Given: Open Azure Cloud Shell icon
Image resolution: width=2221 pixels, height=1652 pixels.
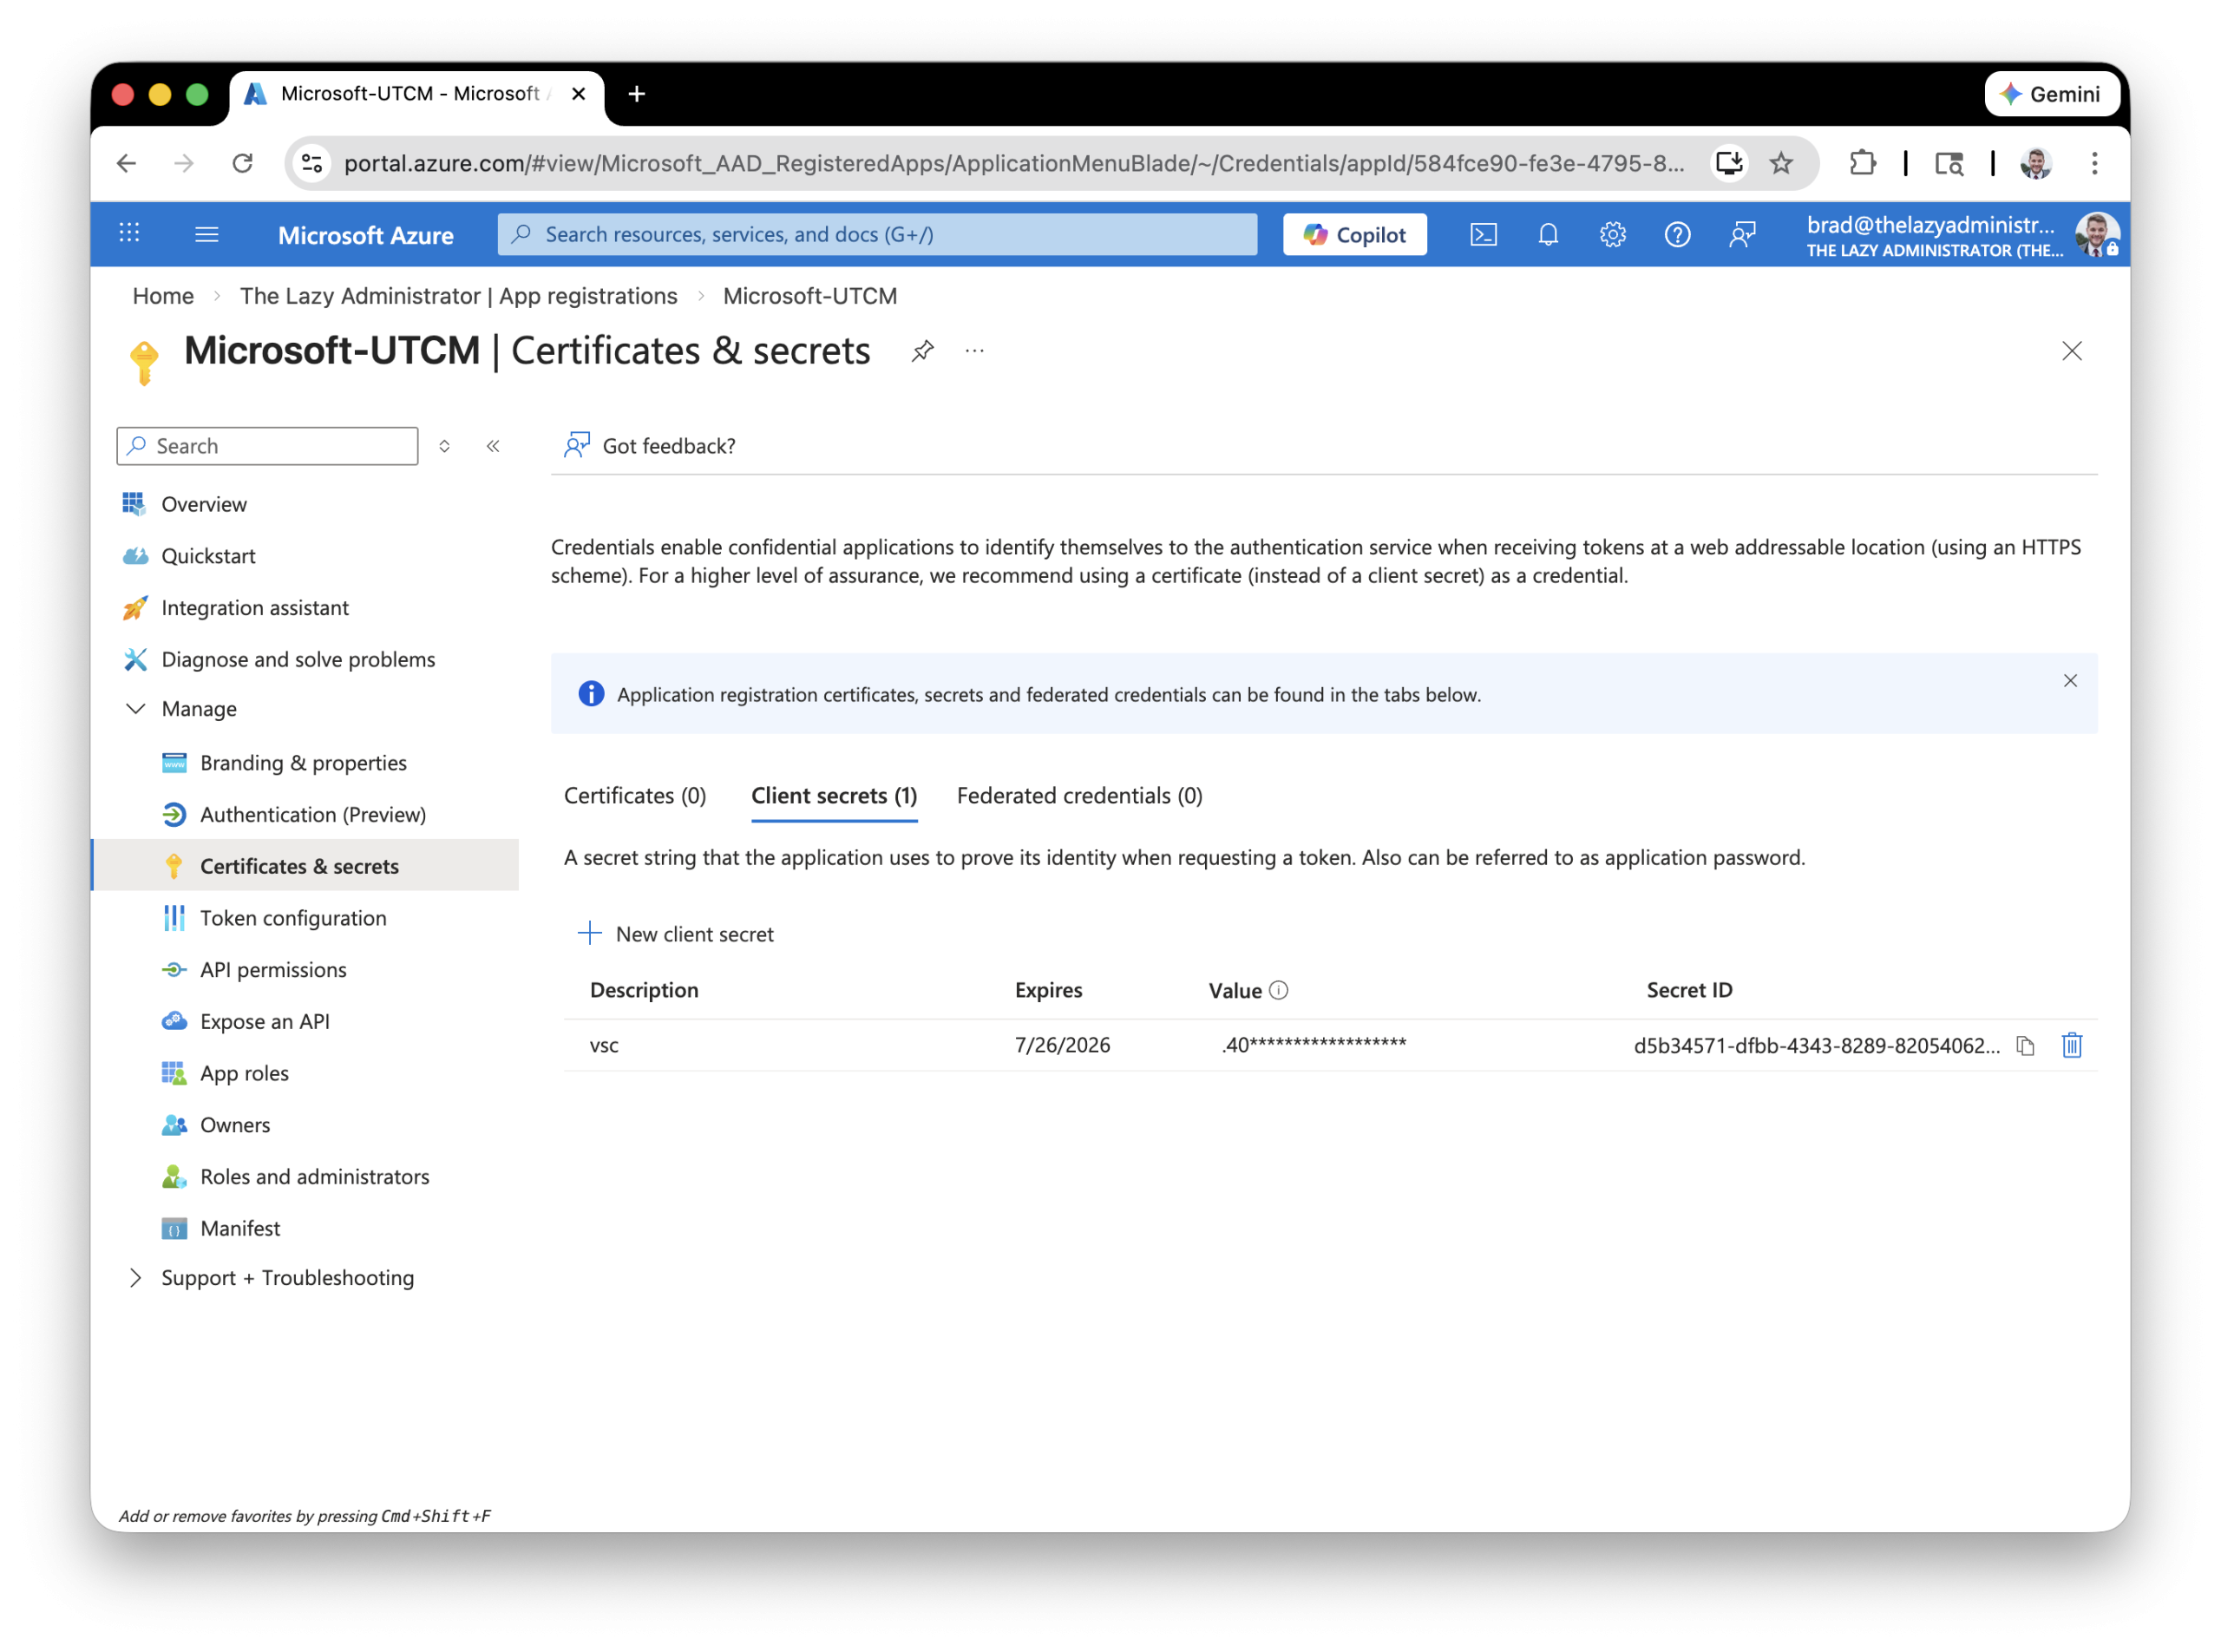Looking at the screenshot, I should click(1483, 235).
